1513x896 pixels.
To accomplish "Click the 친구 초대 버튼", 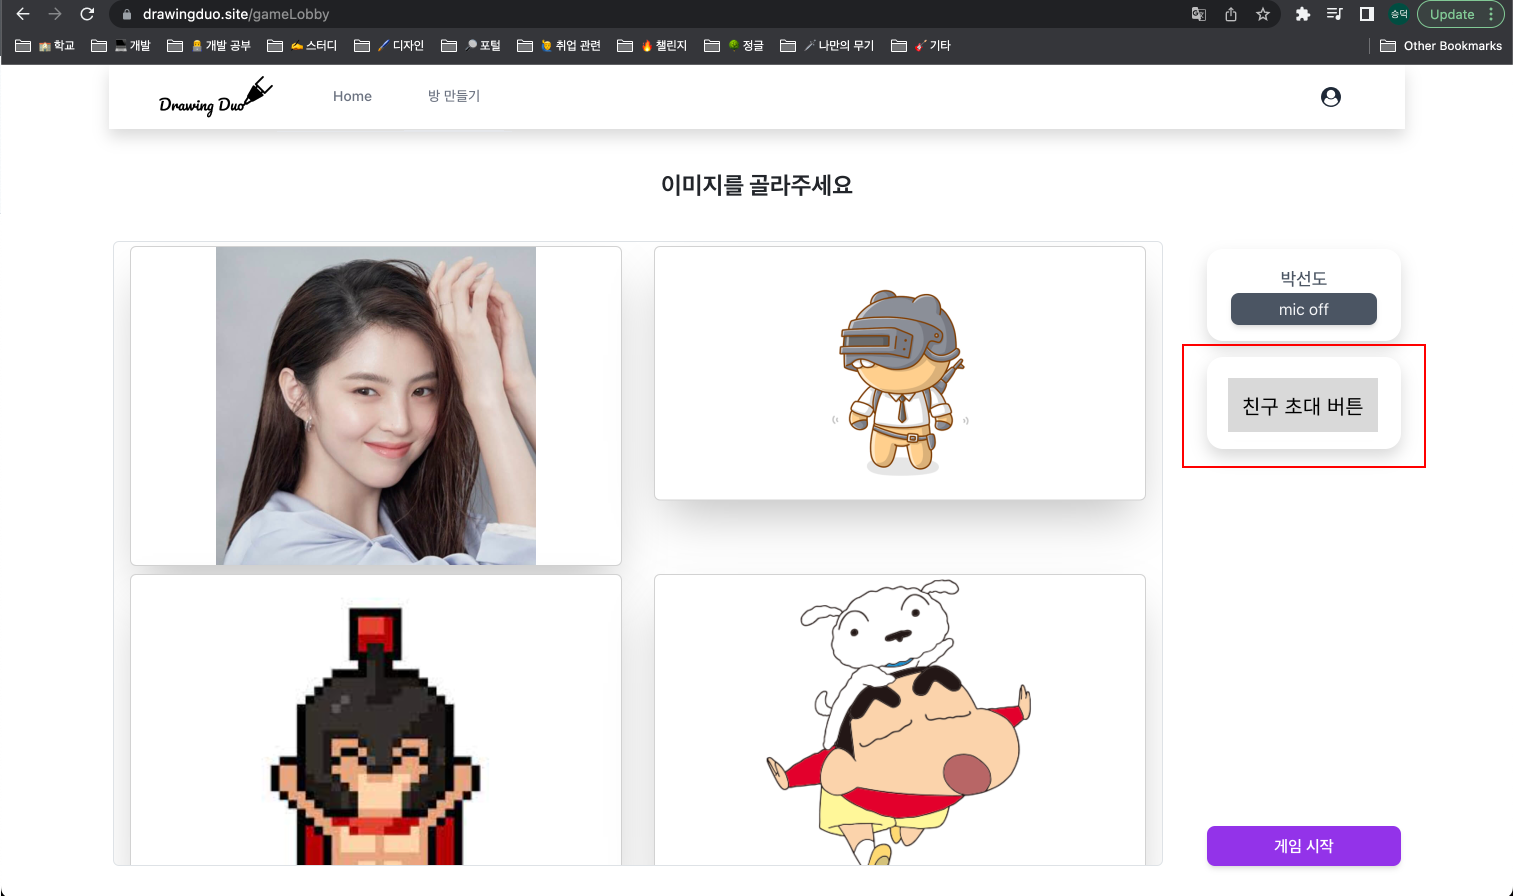I will [1302, 404].
